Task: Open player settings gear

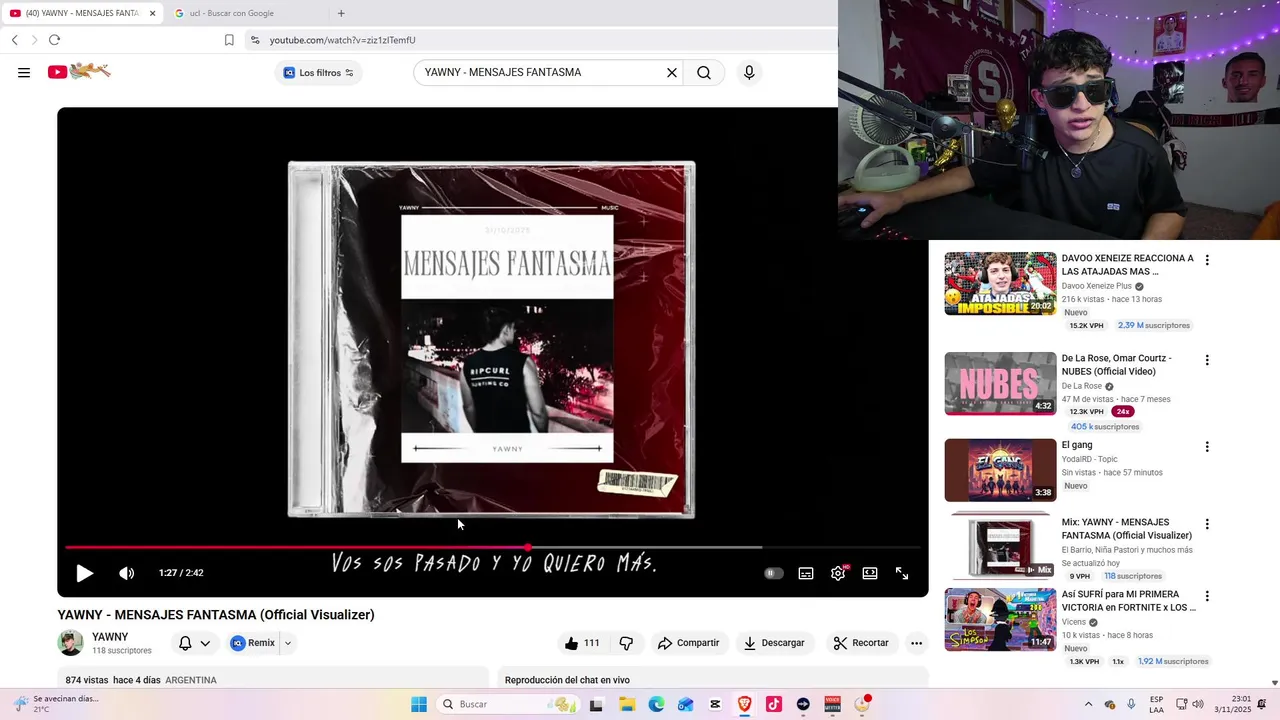Action: 838,573
